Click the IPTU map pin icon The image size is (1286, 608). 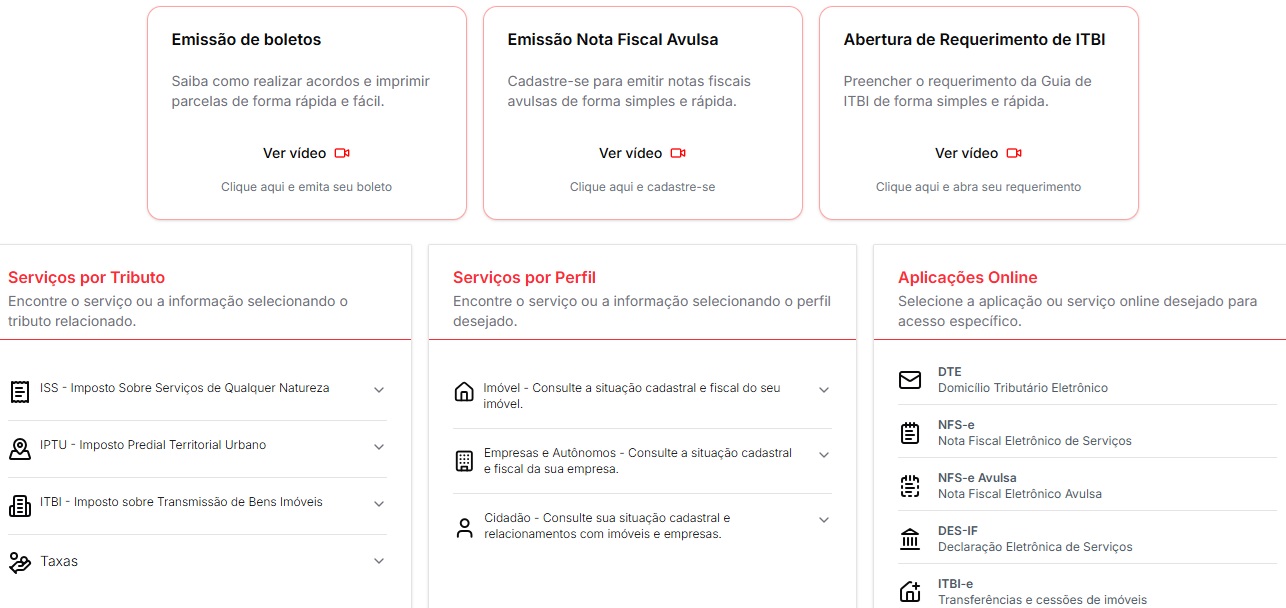[x=20, y=448]
